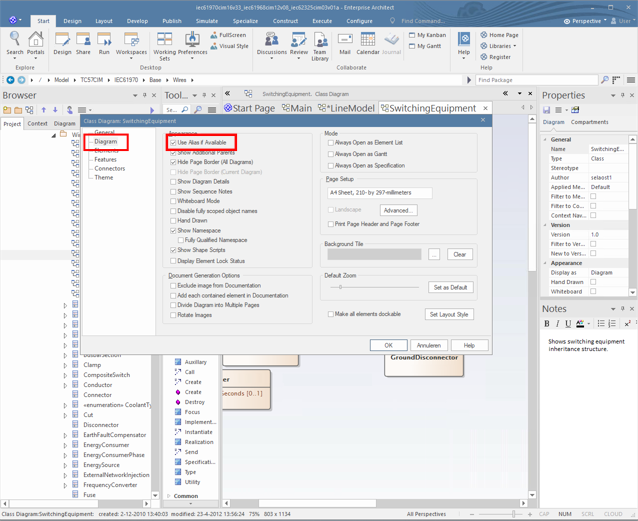Switch to the Start Page tab
The image size is (638, 521).
[x=250, y=108]
